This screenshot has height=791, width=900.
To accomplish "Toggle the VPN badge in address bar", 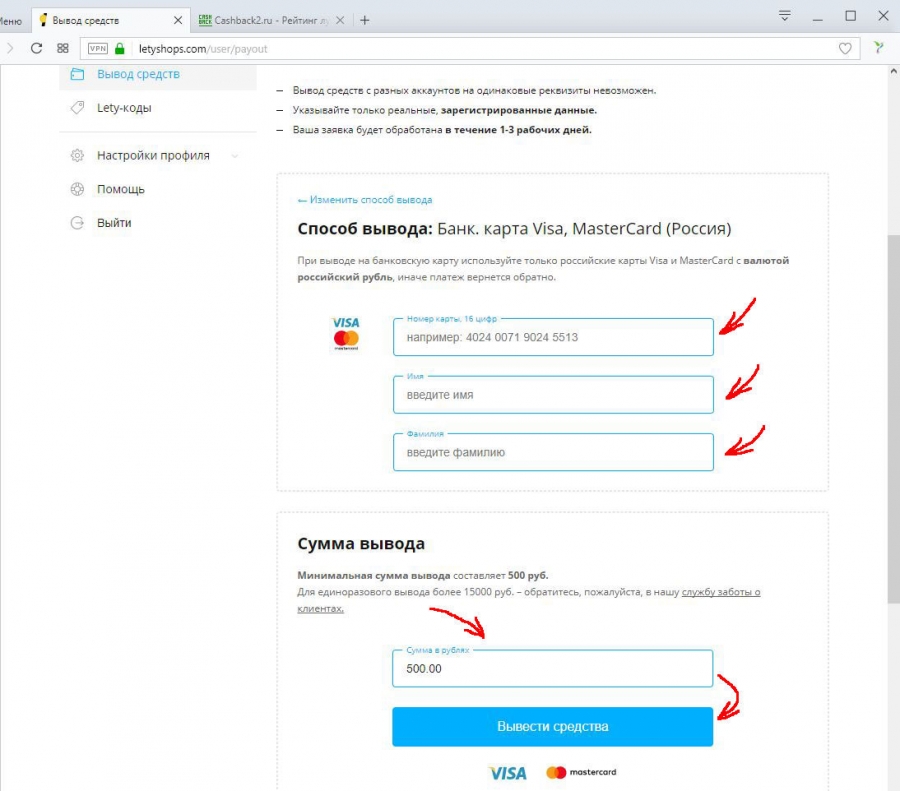I will point(98,48).
